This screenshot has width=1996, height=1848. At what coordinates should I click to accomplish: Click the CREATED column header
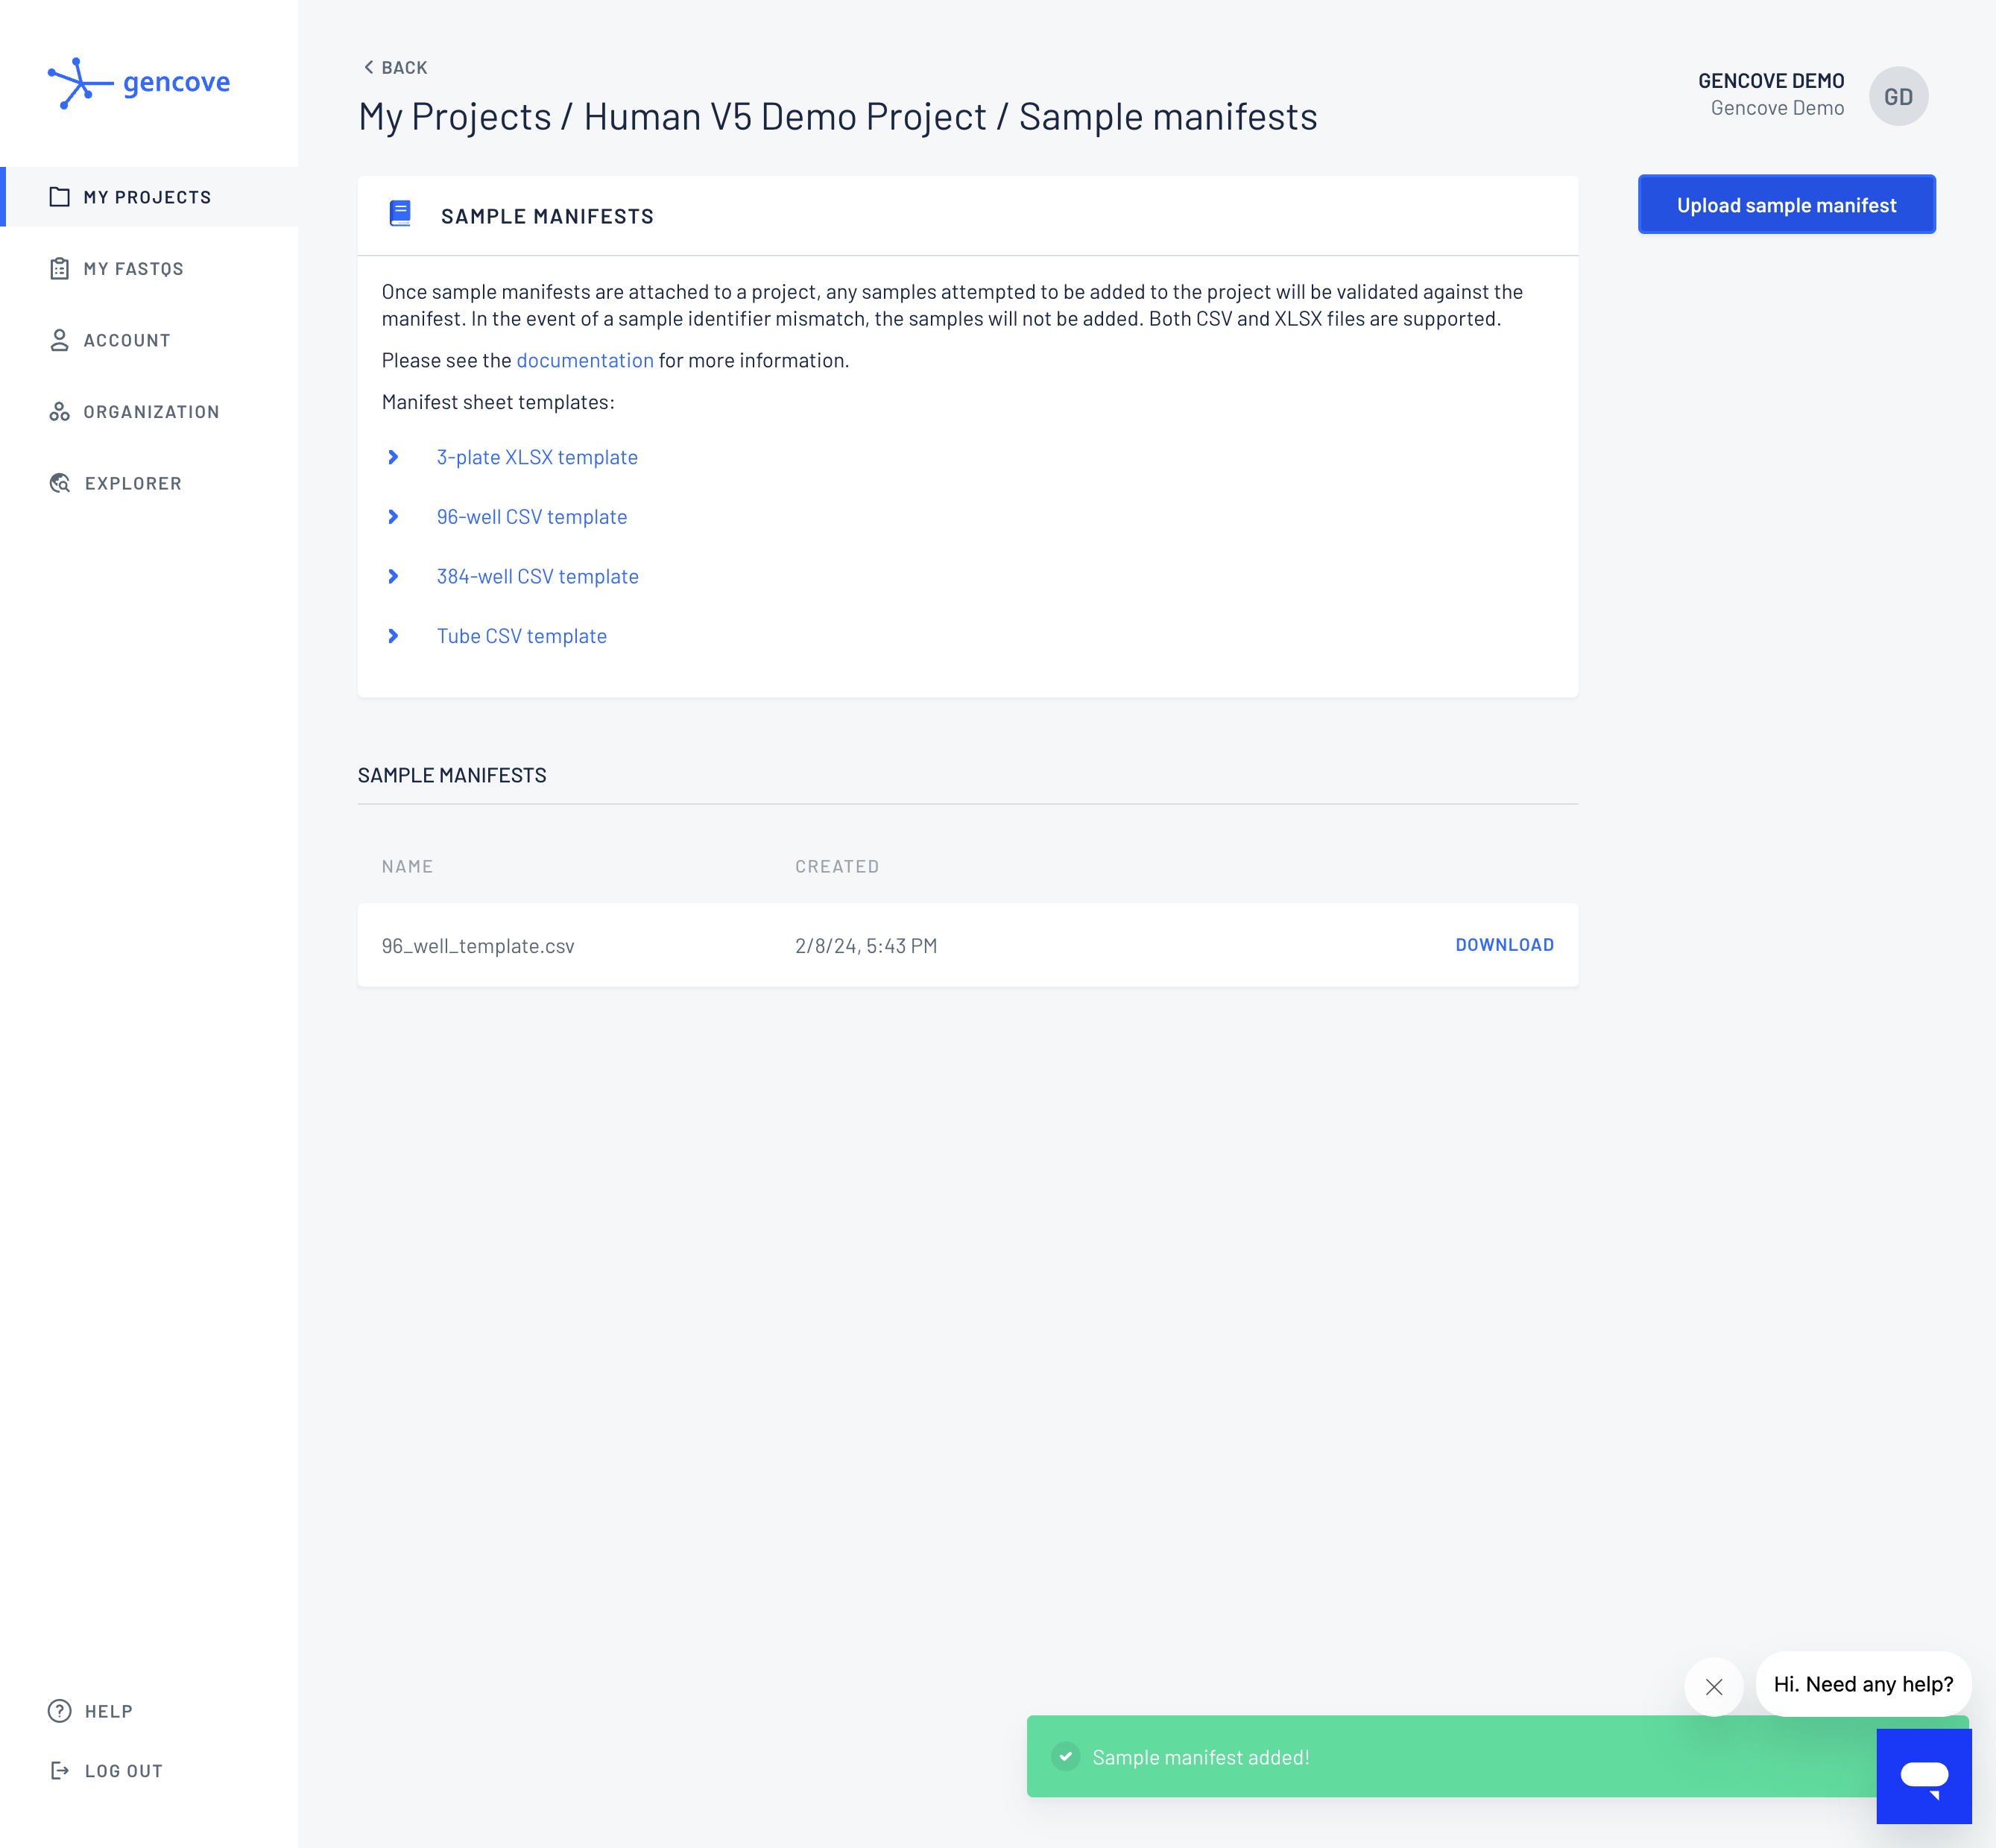(837, 867)
